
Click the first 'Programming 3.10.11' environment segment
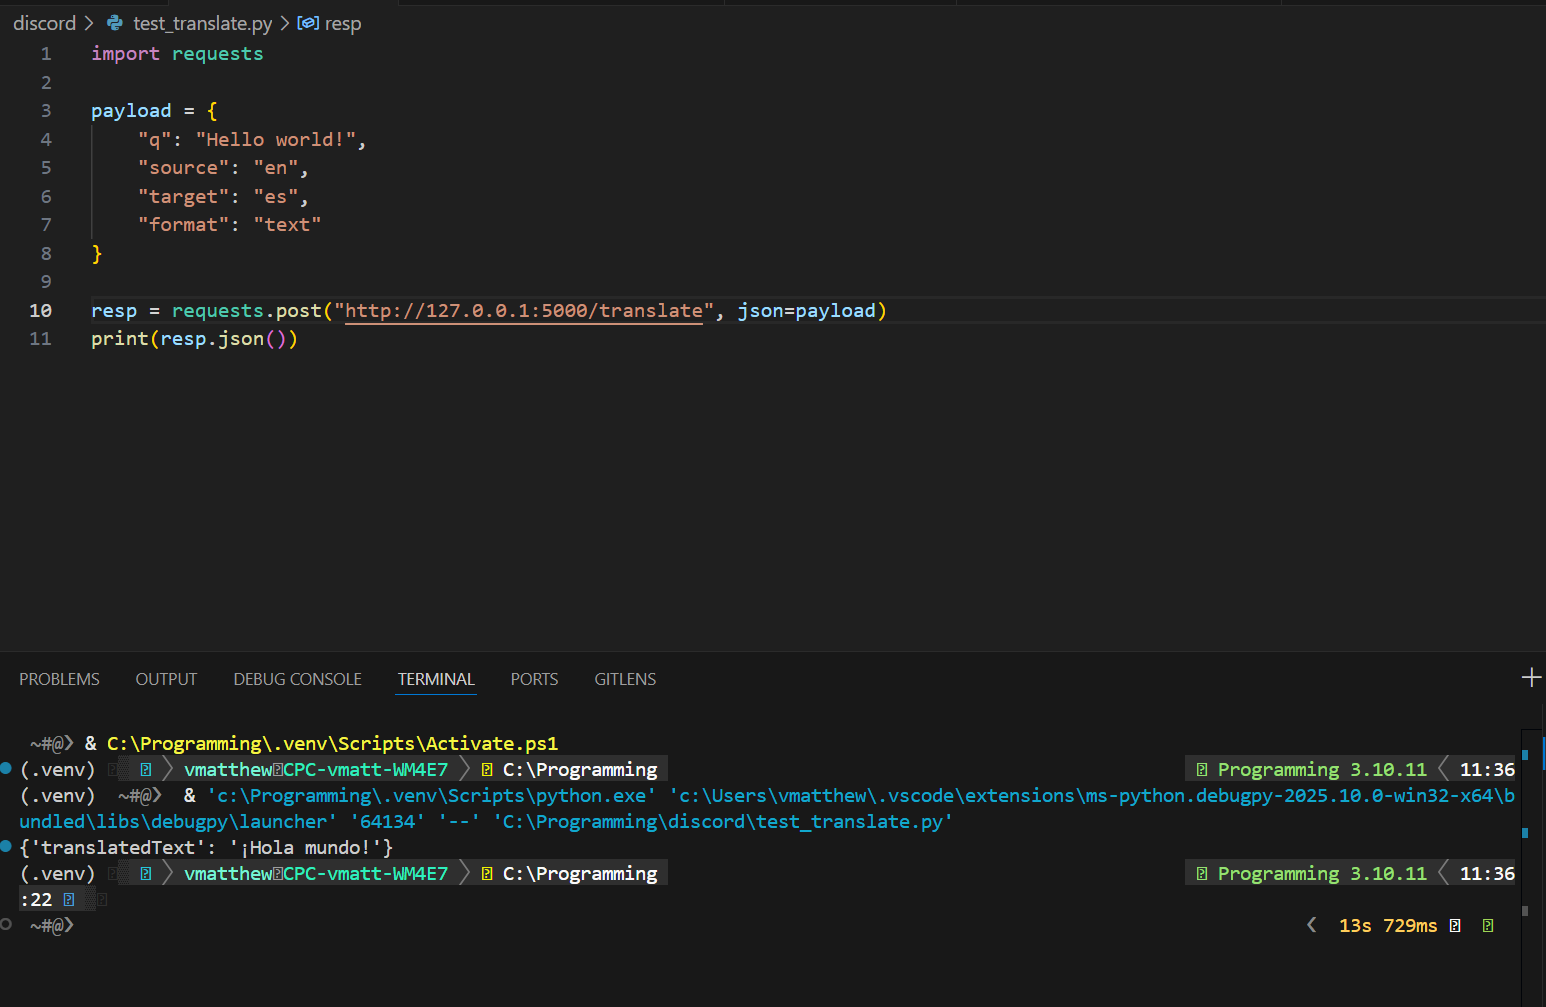(x=1322, y=769)
